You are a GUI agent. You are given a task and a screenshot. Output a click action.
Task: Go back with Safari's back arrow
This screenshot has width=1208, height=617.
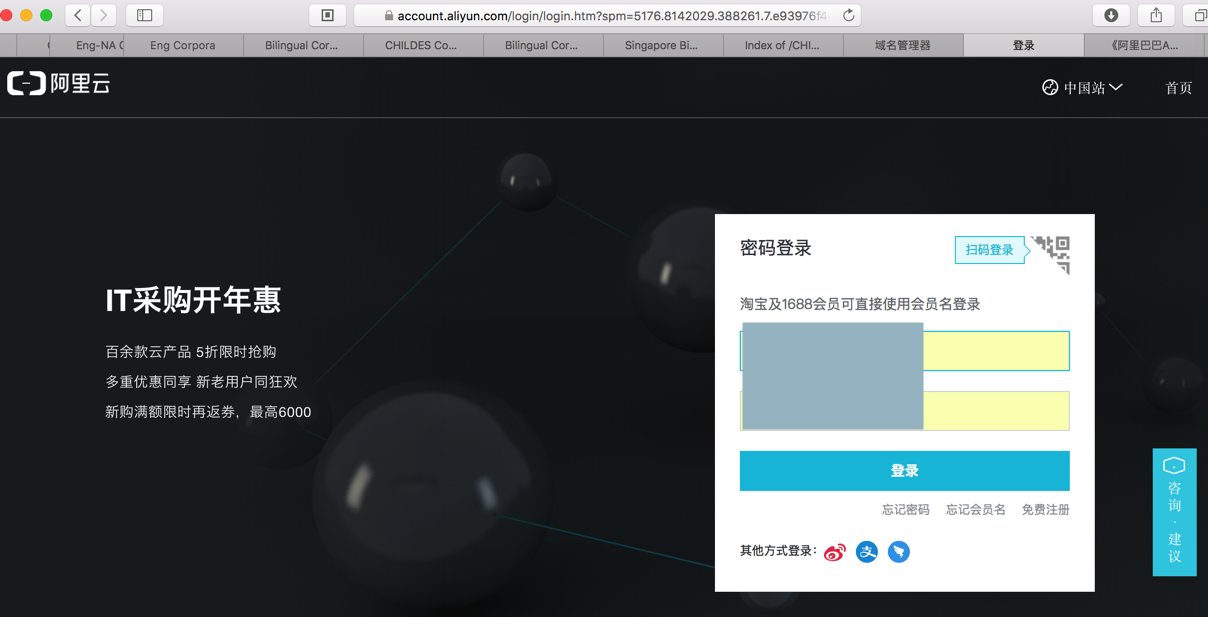(78, 15)
